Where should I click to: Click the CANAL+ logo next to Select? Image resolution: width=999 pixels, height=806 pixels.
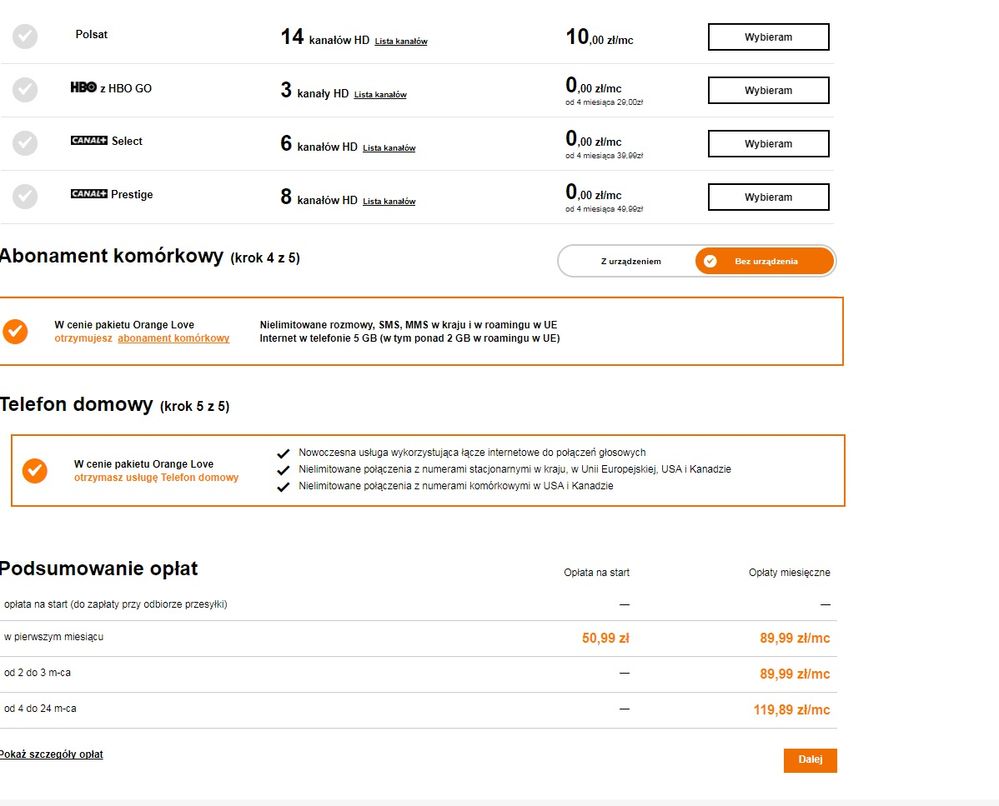coord(89,141)
